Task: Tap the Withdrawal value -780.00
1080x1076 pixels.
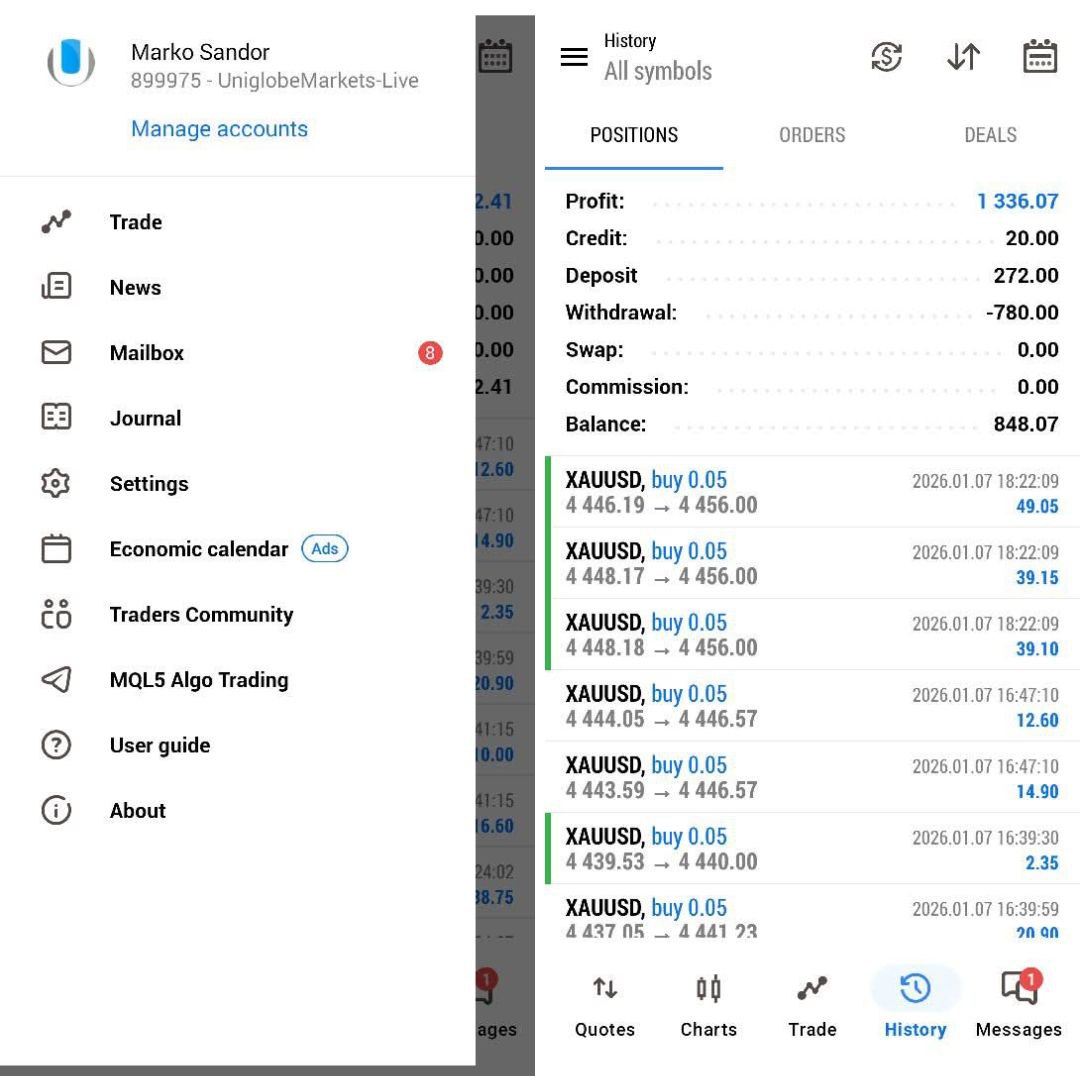Action: click(1022, 313)
